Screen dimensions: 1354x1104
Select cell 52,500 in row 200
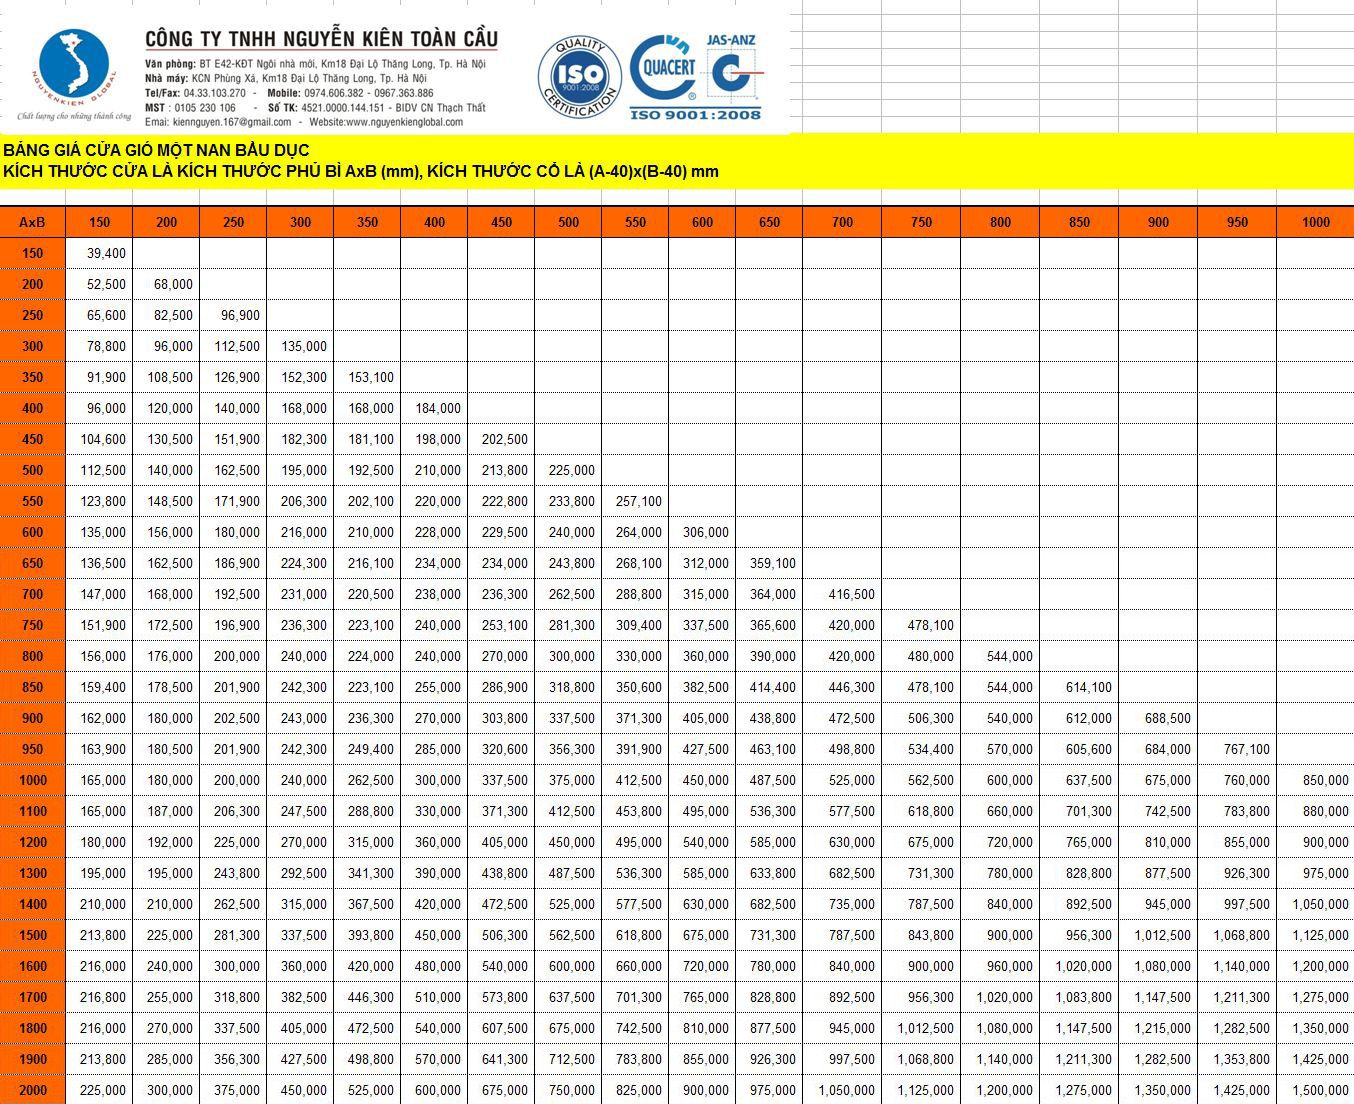99,284
